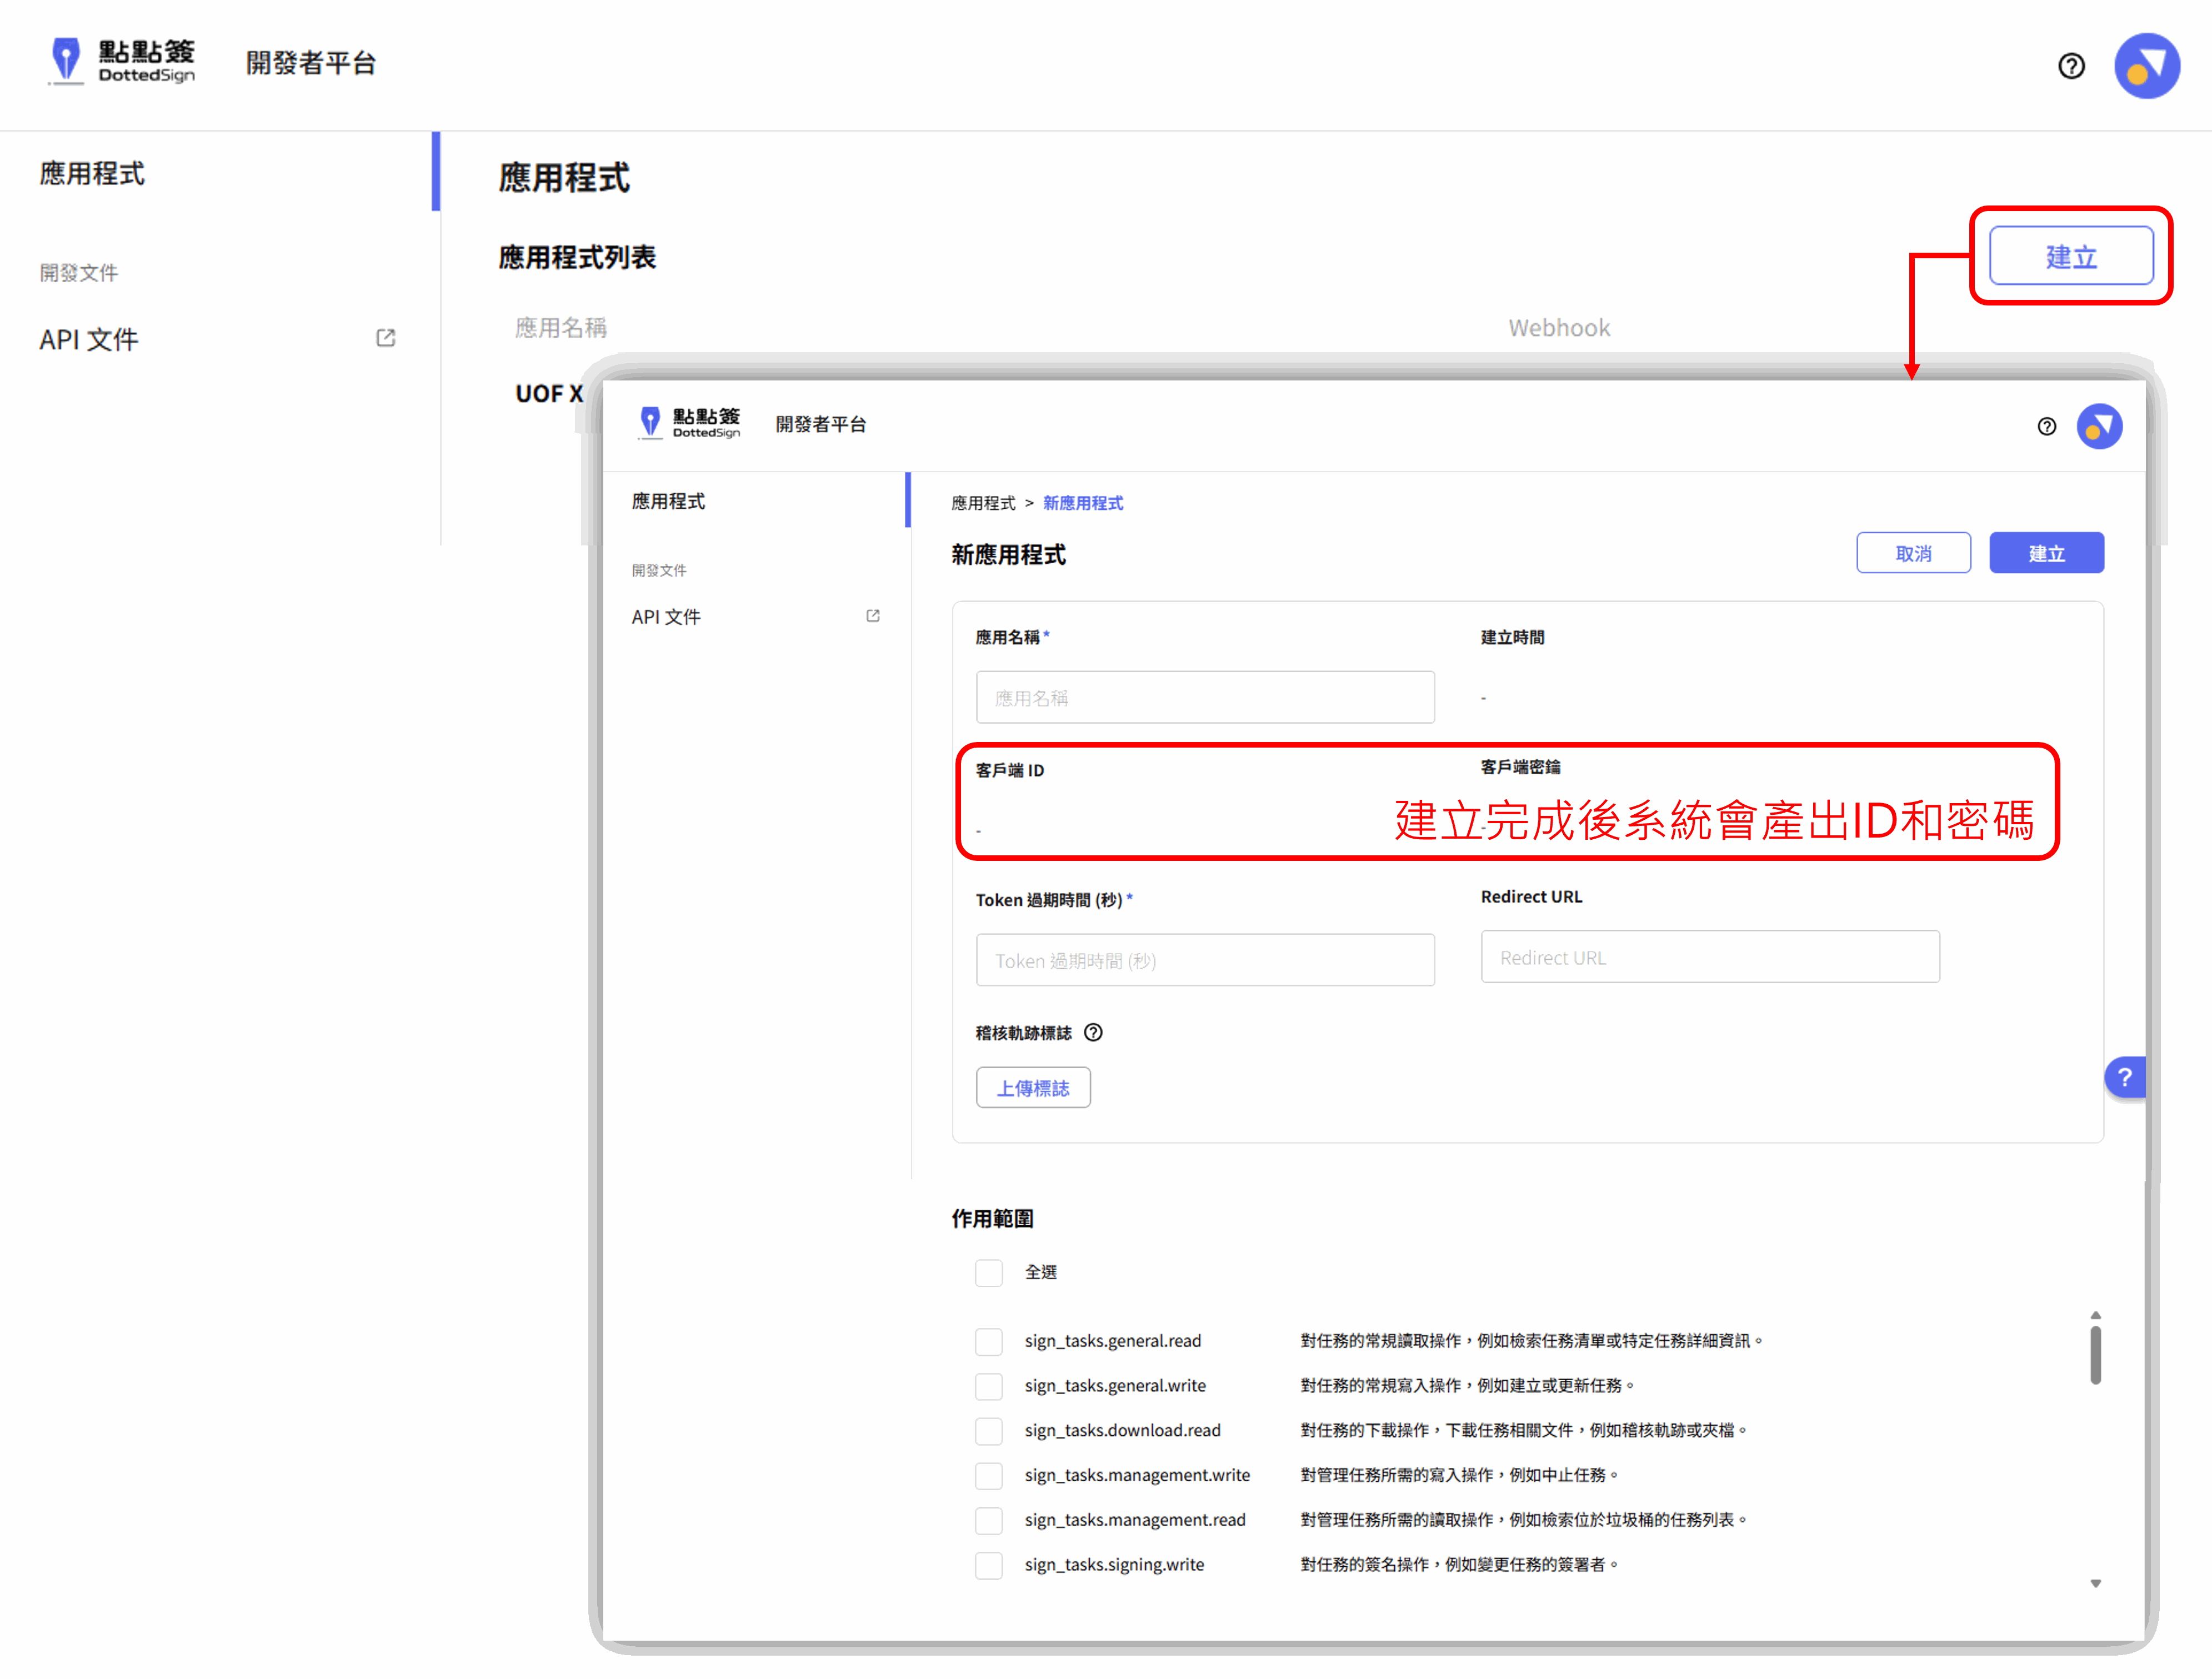
Task: Click the floating blue question mark help button
Action: [x=2125, y=1077]
